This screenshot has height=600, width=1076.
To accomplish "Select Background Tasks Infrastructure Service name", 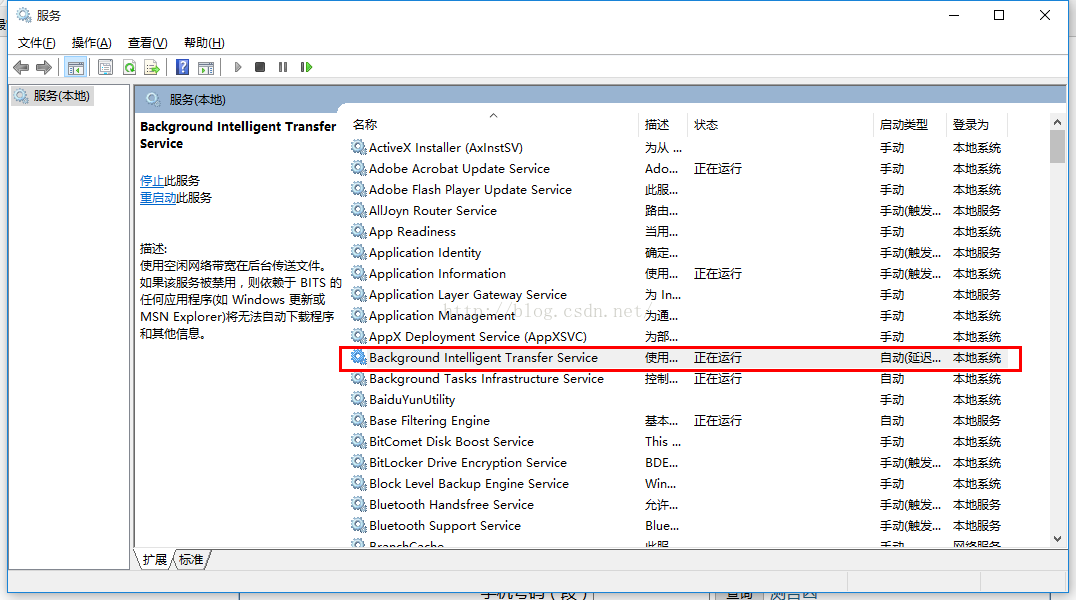I will [x=487, y=378].
